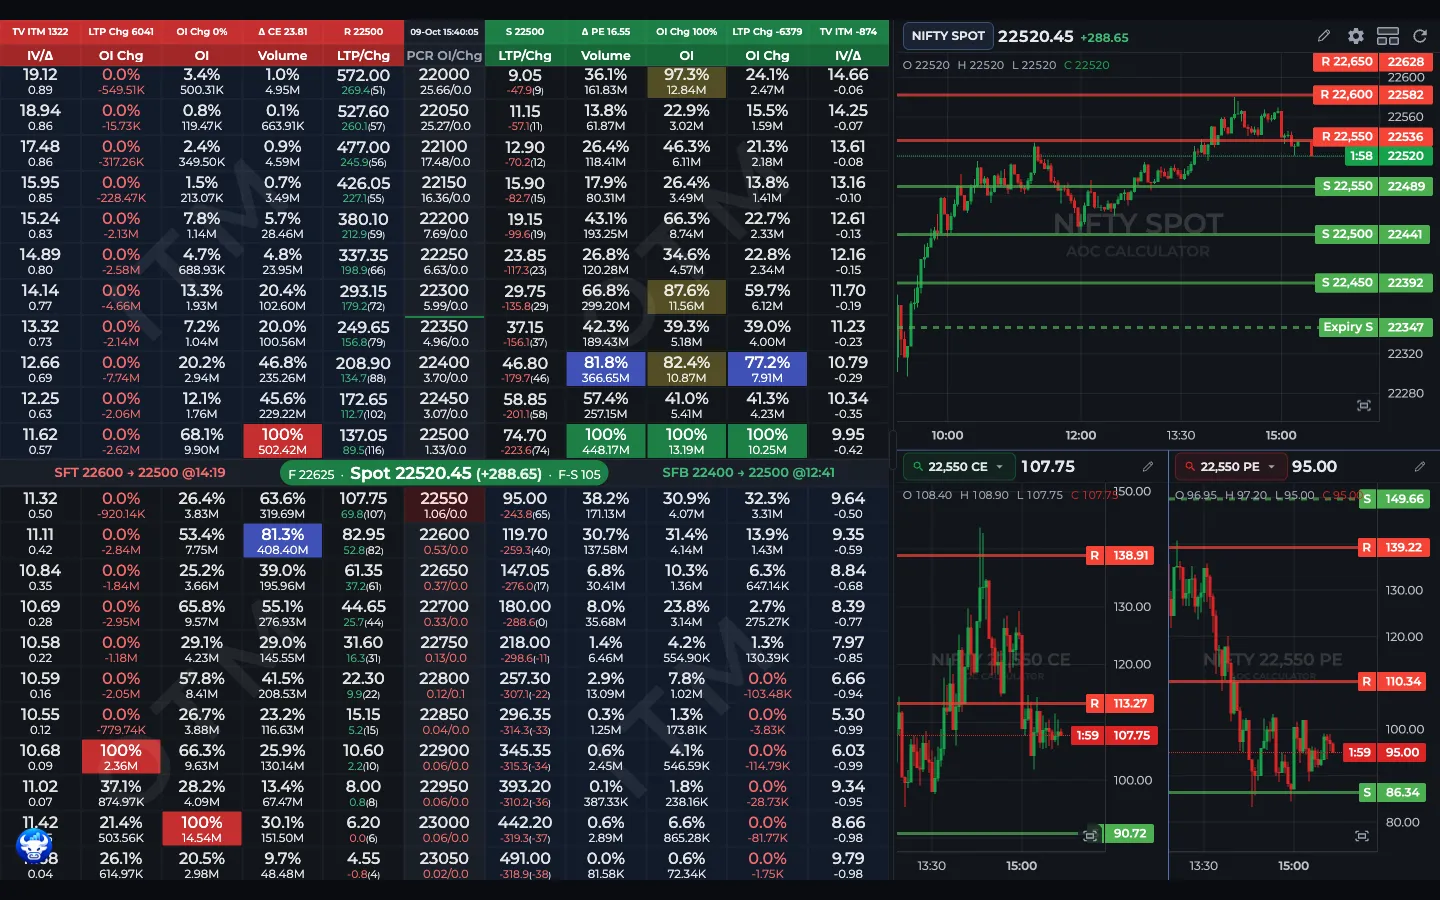Image resolution: width=1440 pixels, height=900 pixels.
Task: Click the pencil edit icon on NIFTY SPOT chart
Action: [x=1324, y=36]
